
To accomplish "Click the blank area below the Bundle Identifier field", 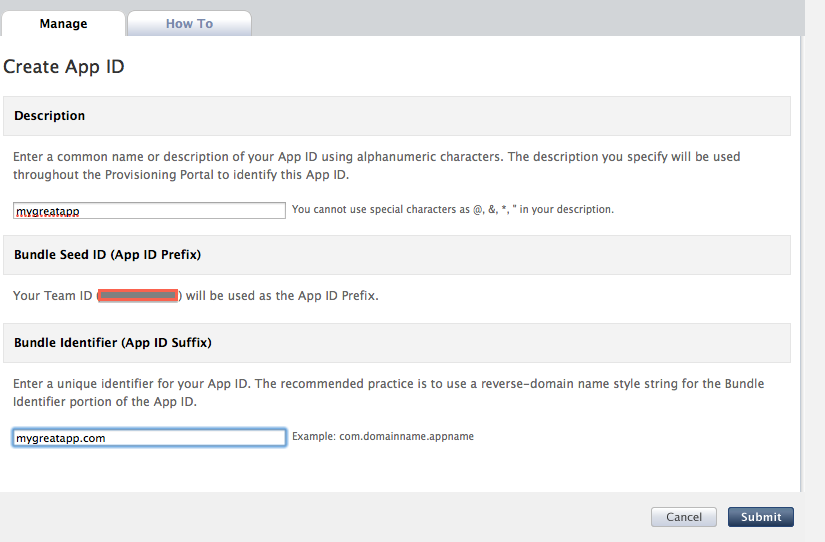I will (x=400, y=470).
